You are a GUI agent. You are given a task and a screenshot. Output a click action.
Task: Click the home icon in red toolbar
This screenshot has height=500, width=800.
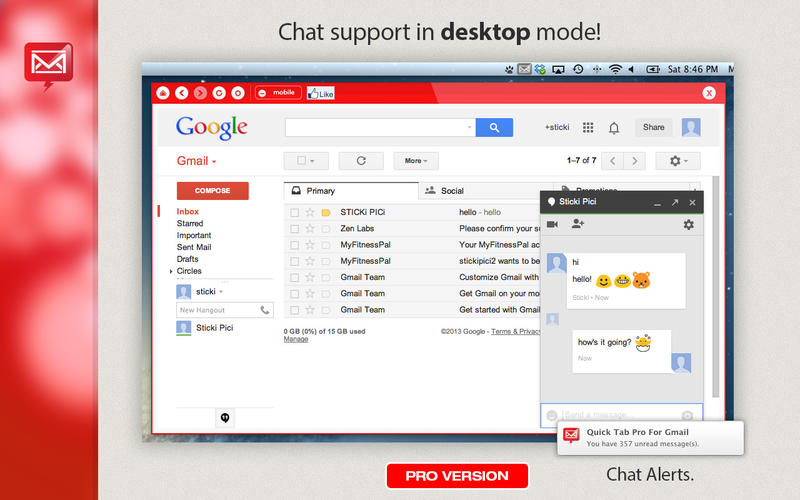pos(163,93)
